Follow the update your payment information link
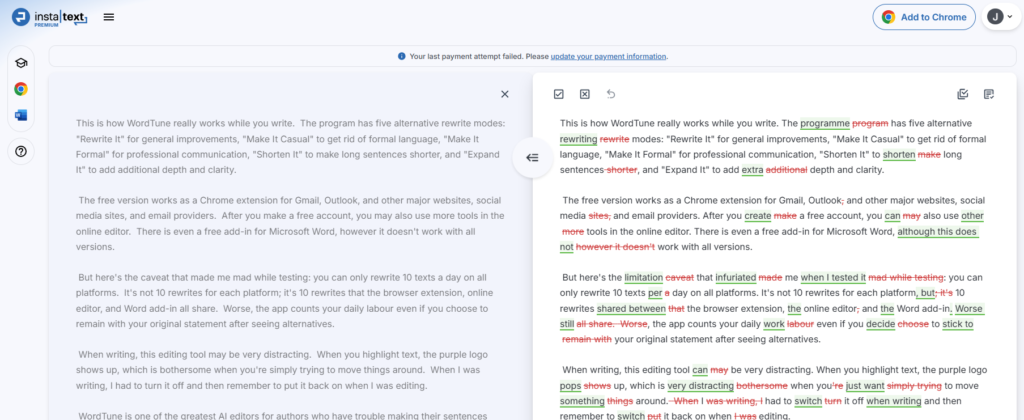 [x=608, y=56]
